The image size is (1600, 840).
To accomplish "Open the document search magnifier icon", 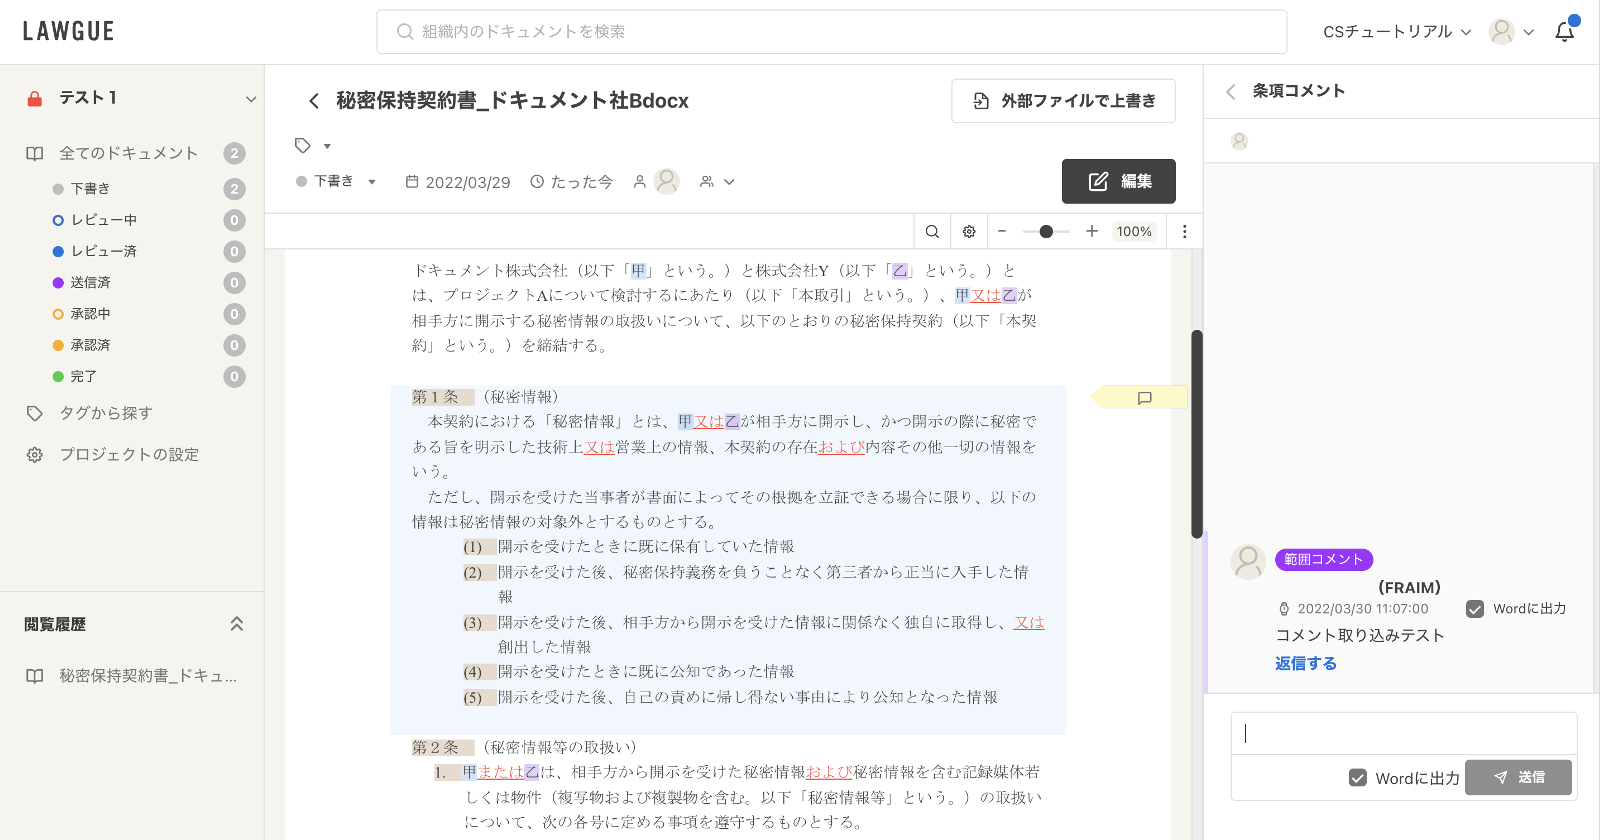I will pos(932,231).
